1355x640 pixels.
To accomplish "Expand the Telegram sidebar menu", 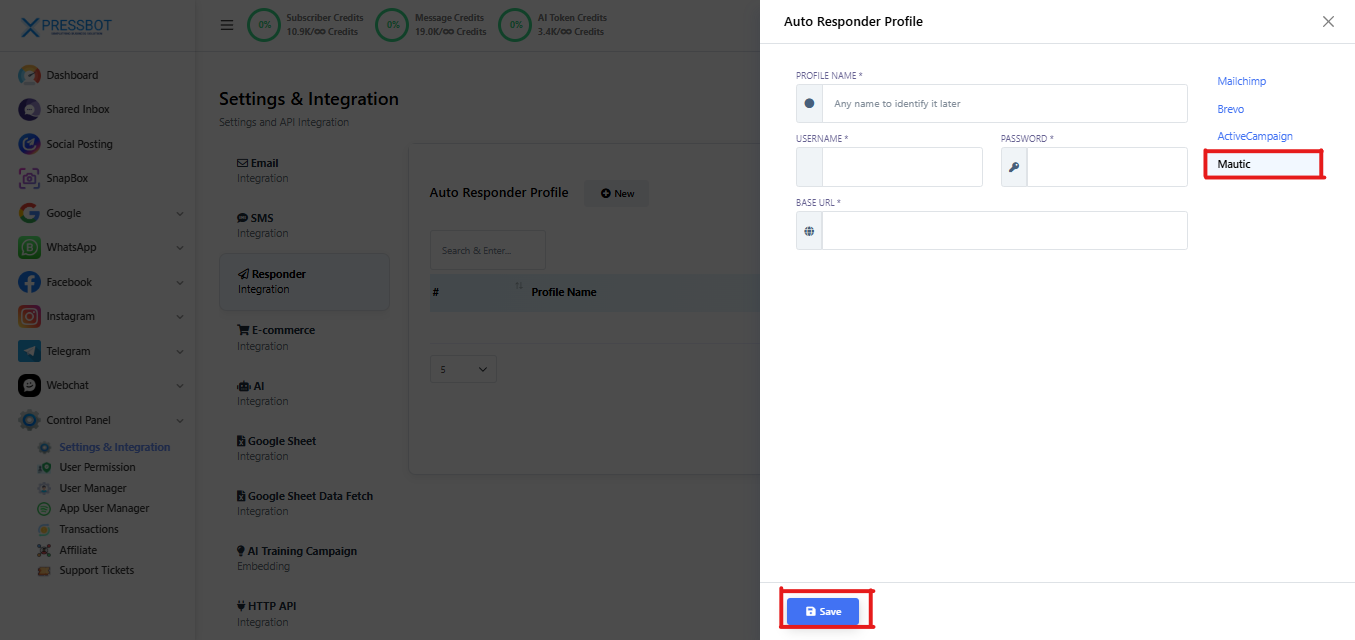I will pyautogui.click(x=180, y=351).
